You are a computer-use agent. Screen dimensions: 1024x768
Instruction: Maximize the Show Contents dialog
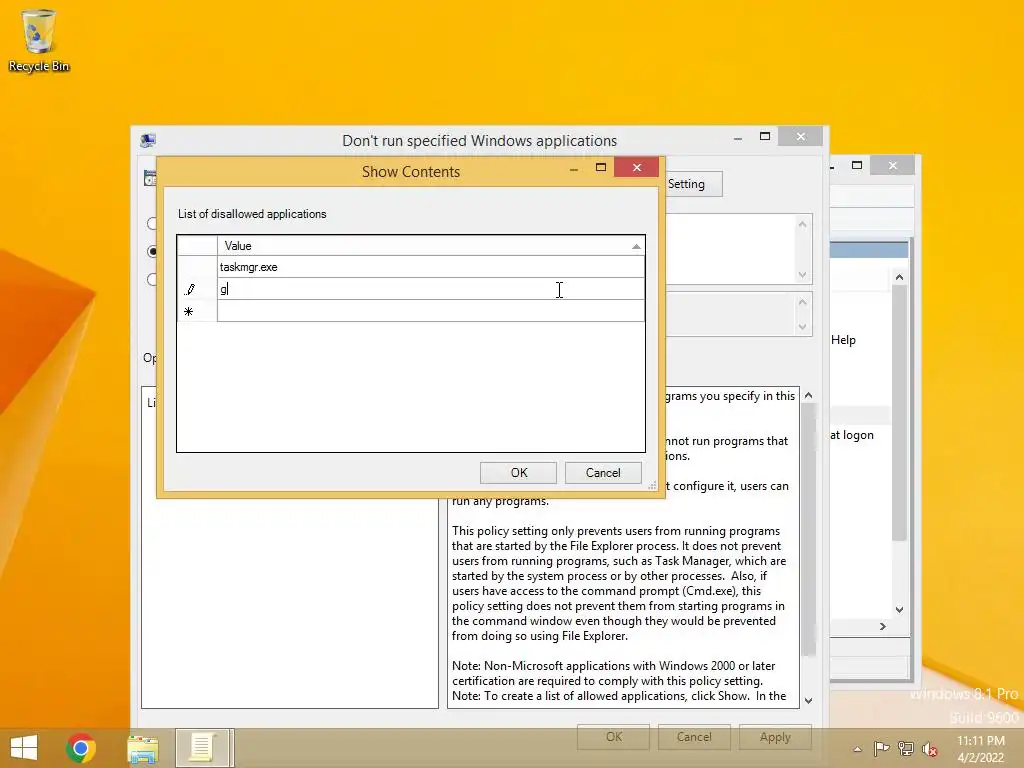(601, 168)
